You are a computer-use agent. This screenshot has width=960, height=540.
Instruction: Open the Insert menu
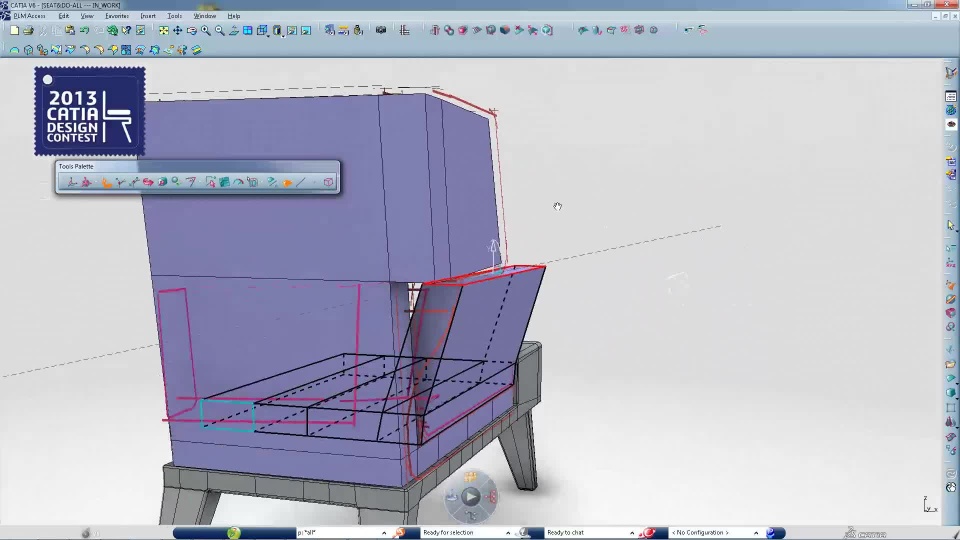pos(148,16)
